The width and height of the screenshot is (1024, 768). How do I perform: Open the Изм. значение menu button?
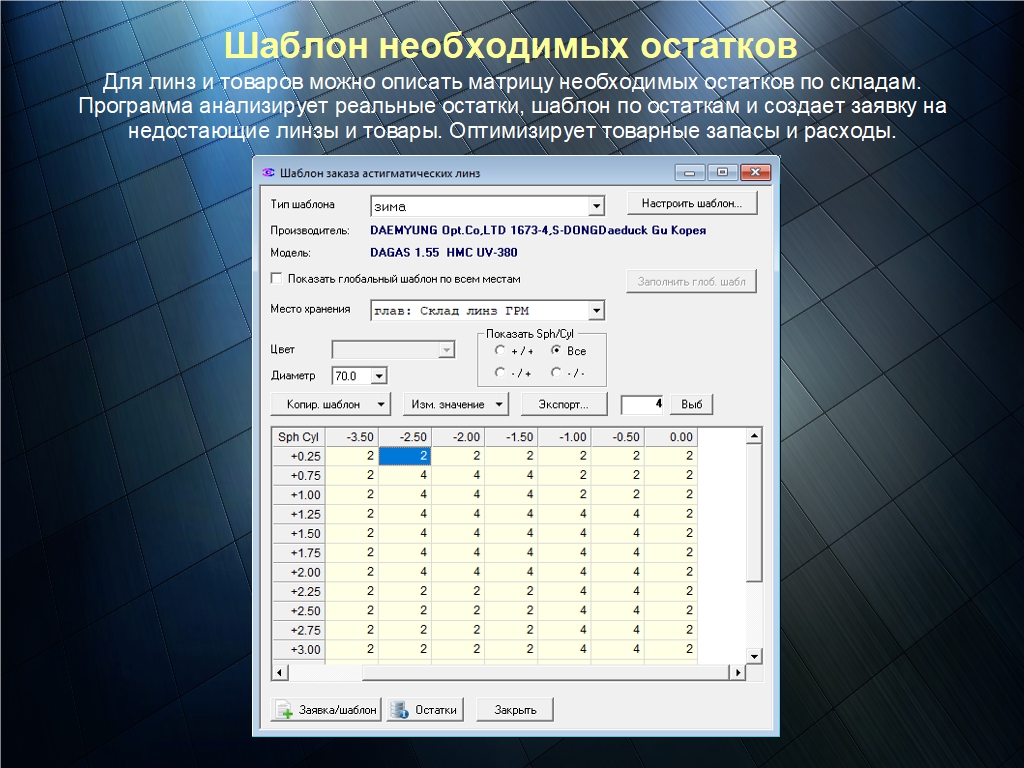tap(456, 404)
